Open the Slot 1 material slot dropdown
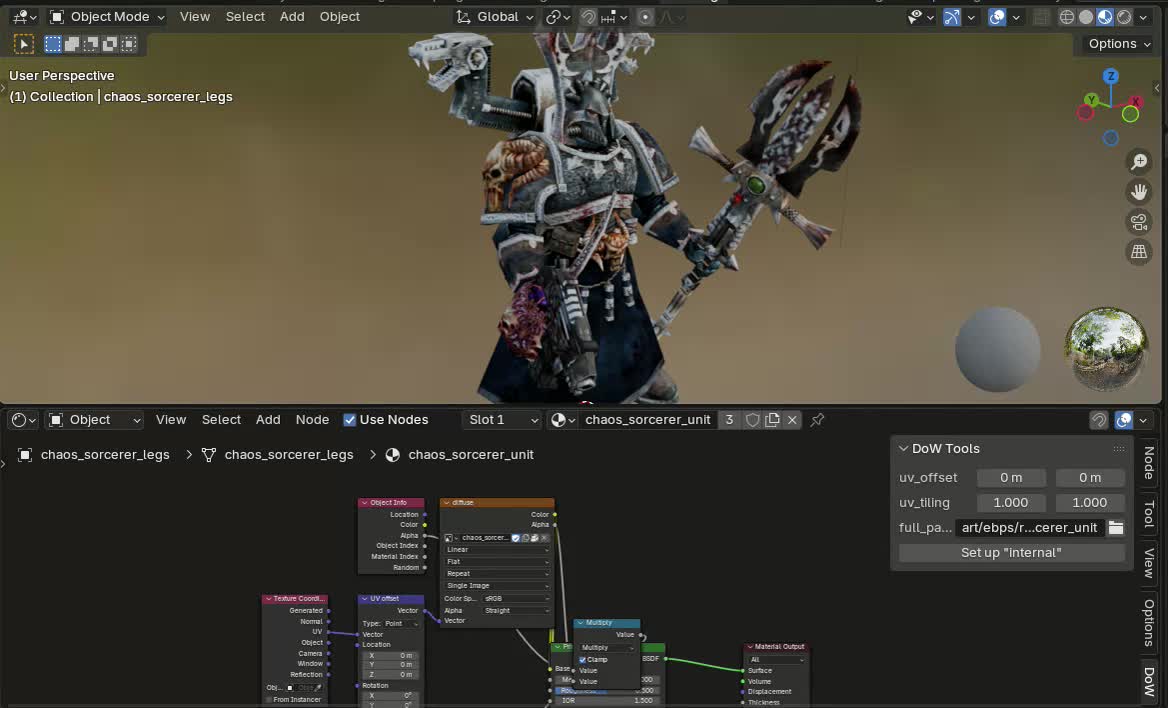 click(504, 420)
